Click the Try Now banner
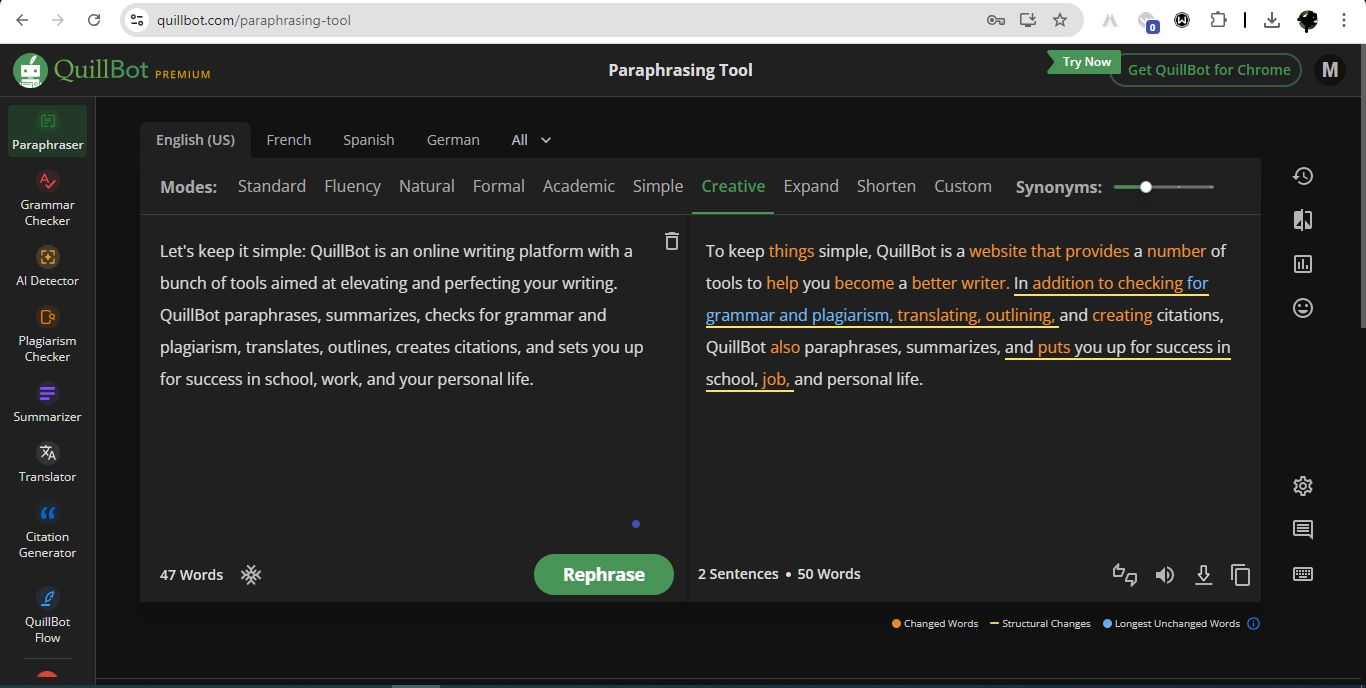 pos(1085,62)
